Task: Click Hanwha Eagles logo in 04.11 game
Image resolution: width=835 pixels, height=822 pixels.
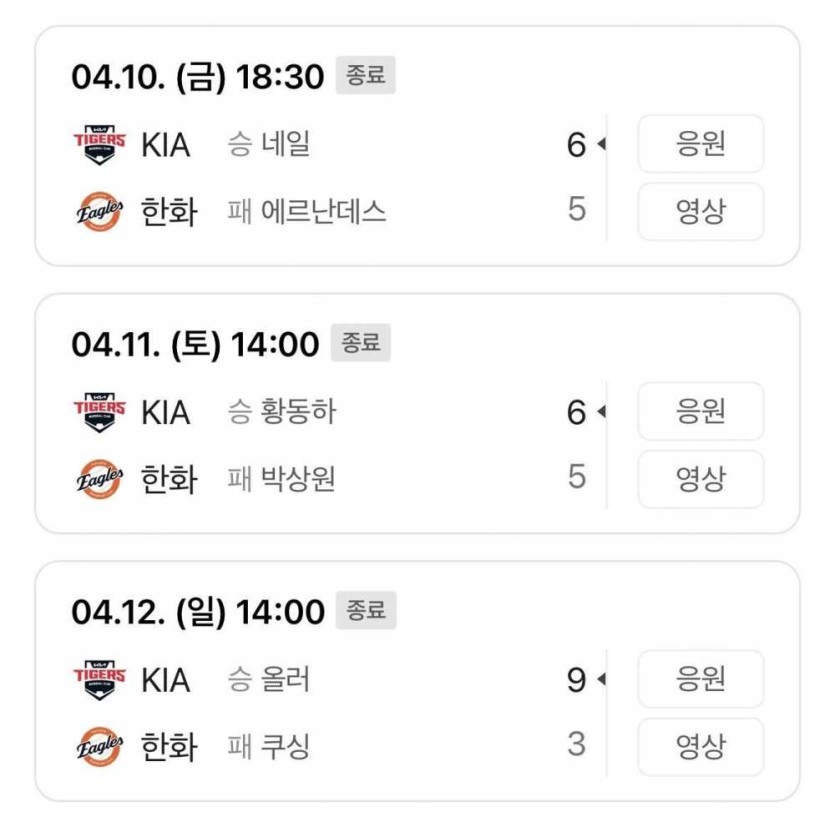Action: pos(100,478)
